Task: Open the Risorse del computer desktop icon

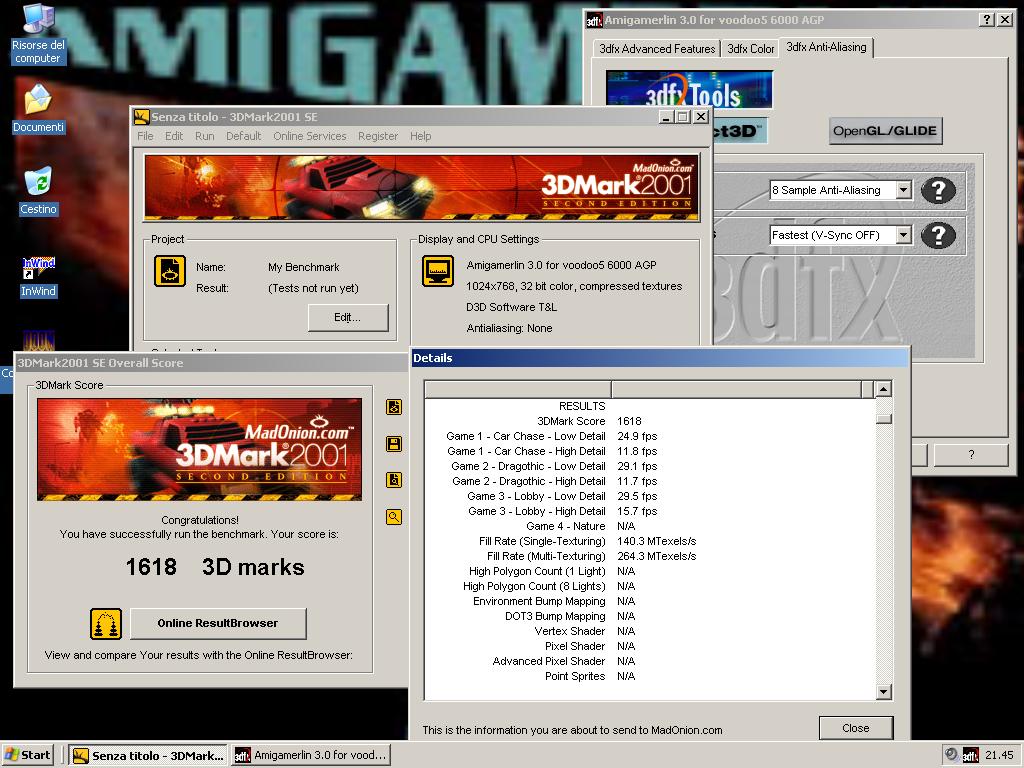Action: (x=38, y=33)
